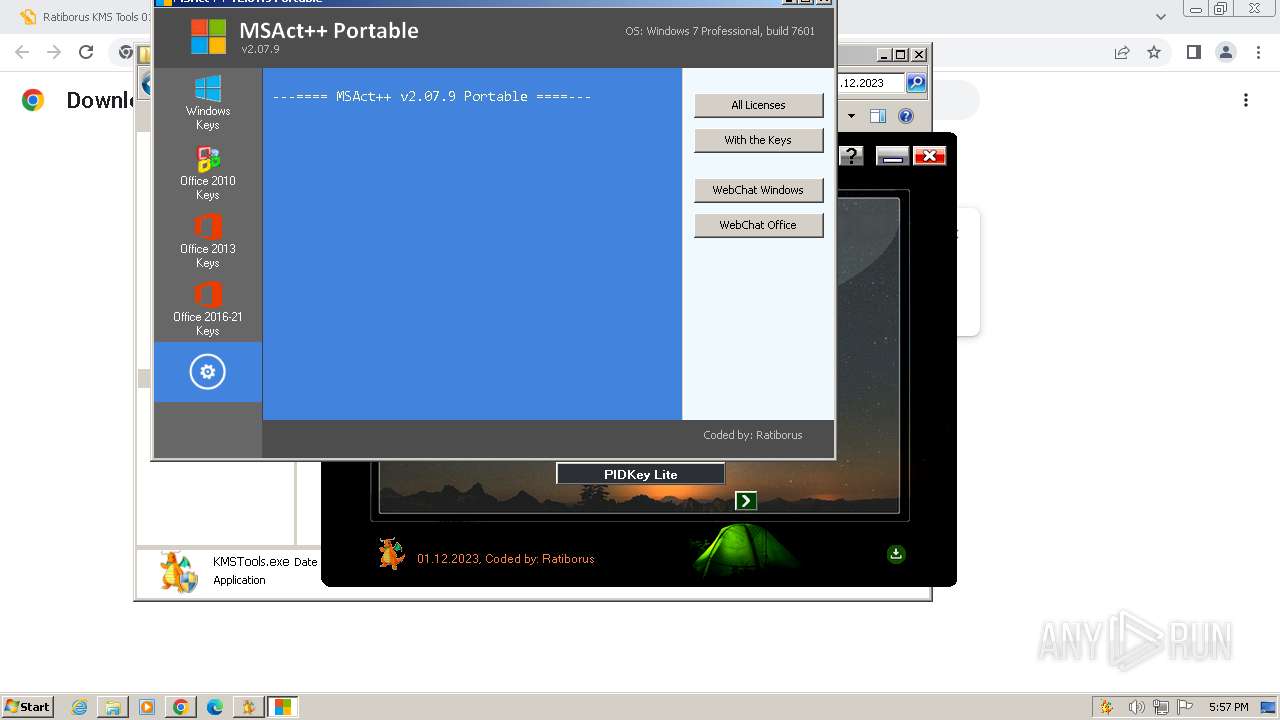Image resolution: width=1280 pixels, height=720 pixels.
Task: Expand the Chrome tab search chevron
Action: pos(1161,16)
